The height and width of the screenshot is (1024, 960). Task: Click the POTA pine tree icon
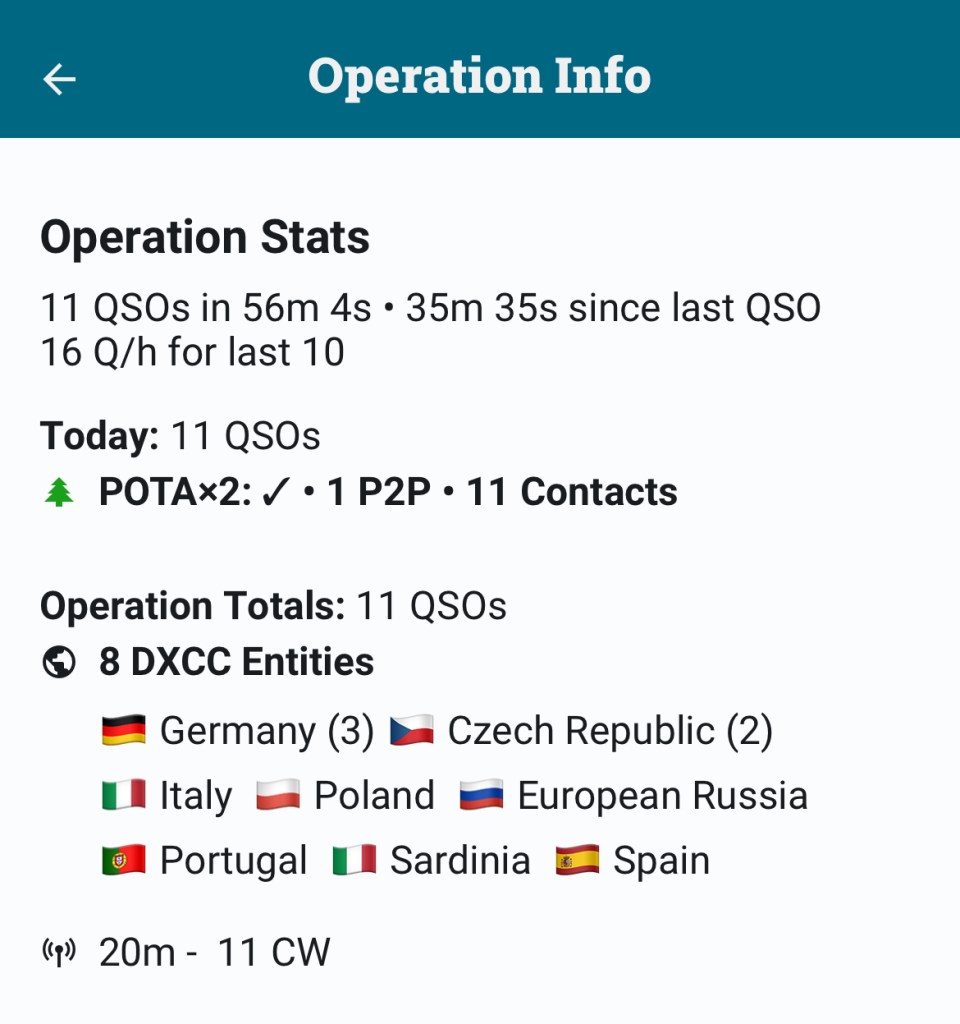click(x=59, y=492)
